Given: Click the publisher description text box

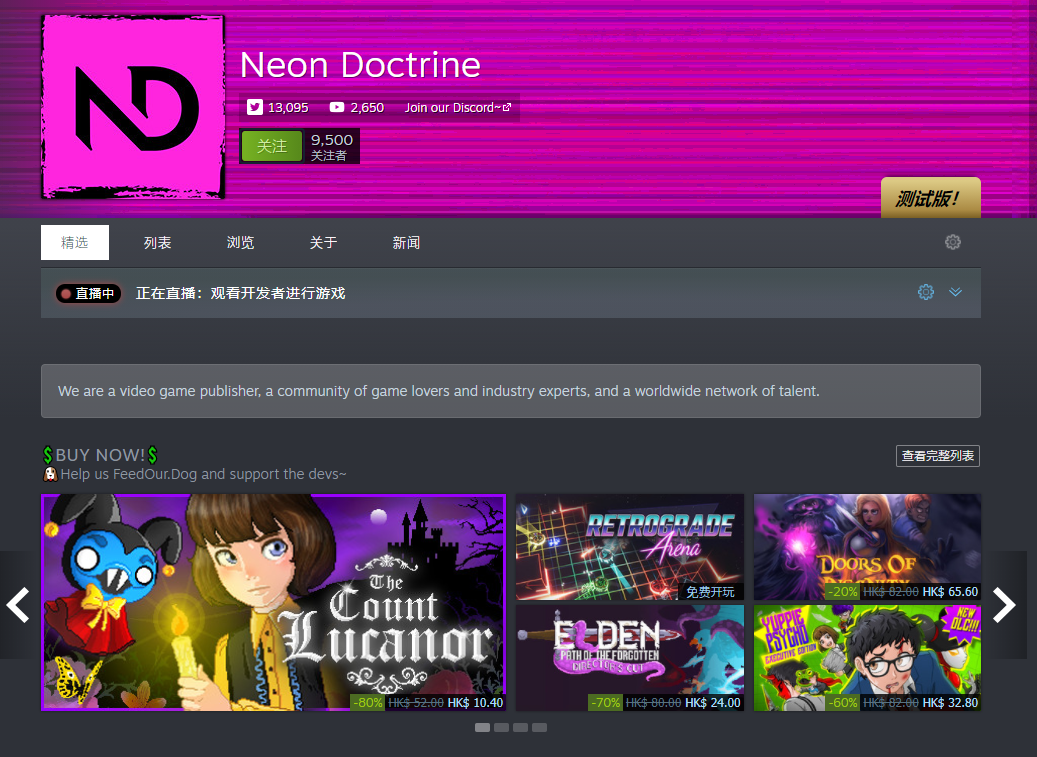Looking at the screenshot, I should tap(511, 391).
